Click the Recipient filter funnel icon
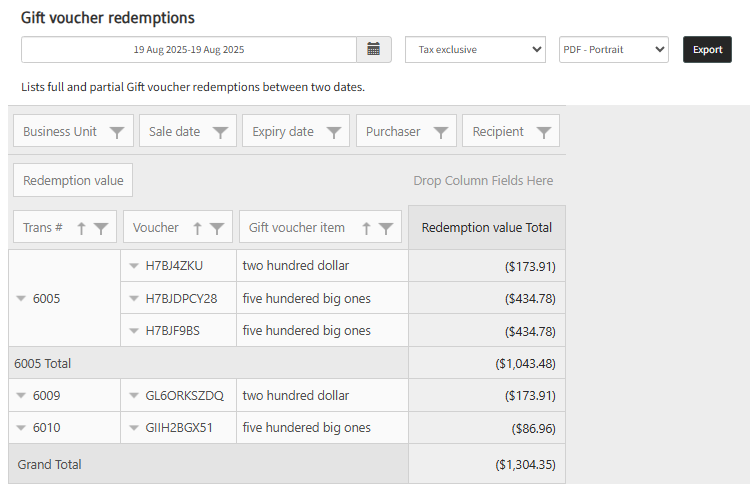 pyautogui.click(x=544, y=132)
